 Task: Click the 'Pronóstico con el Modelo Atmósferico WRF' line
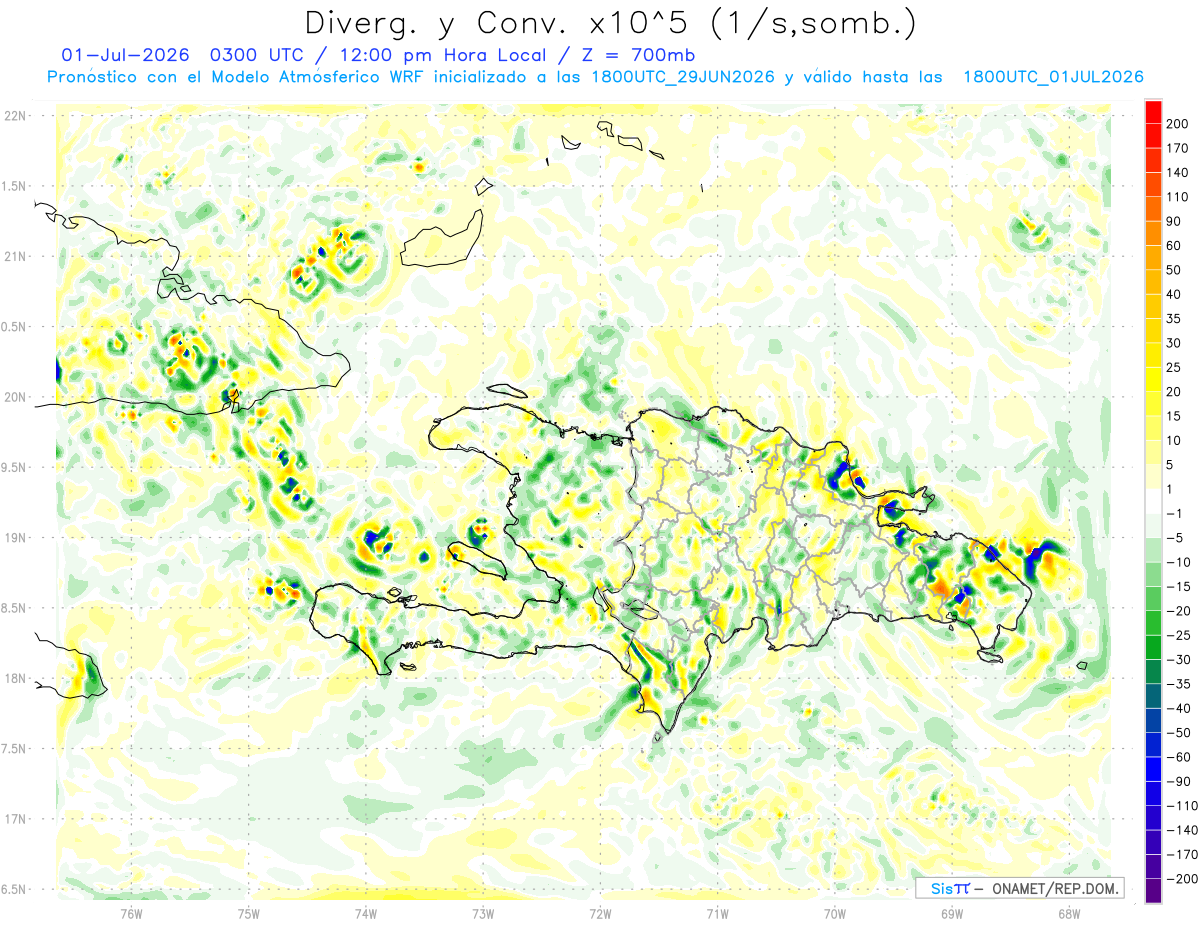[237, 77]
